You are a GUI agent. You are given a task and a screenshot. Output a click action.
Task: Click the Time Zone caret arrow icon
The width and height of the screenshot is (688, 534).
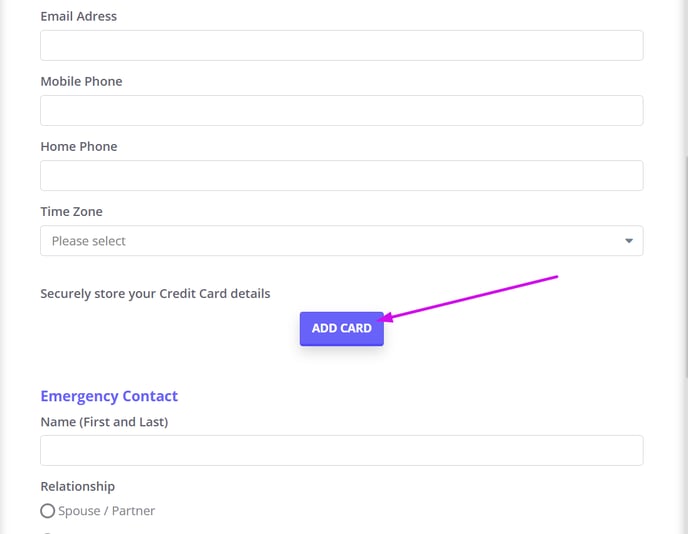629,241
